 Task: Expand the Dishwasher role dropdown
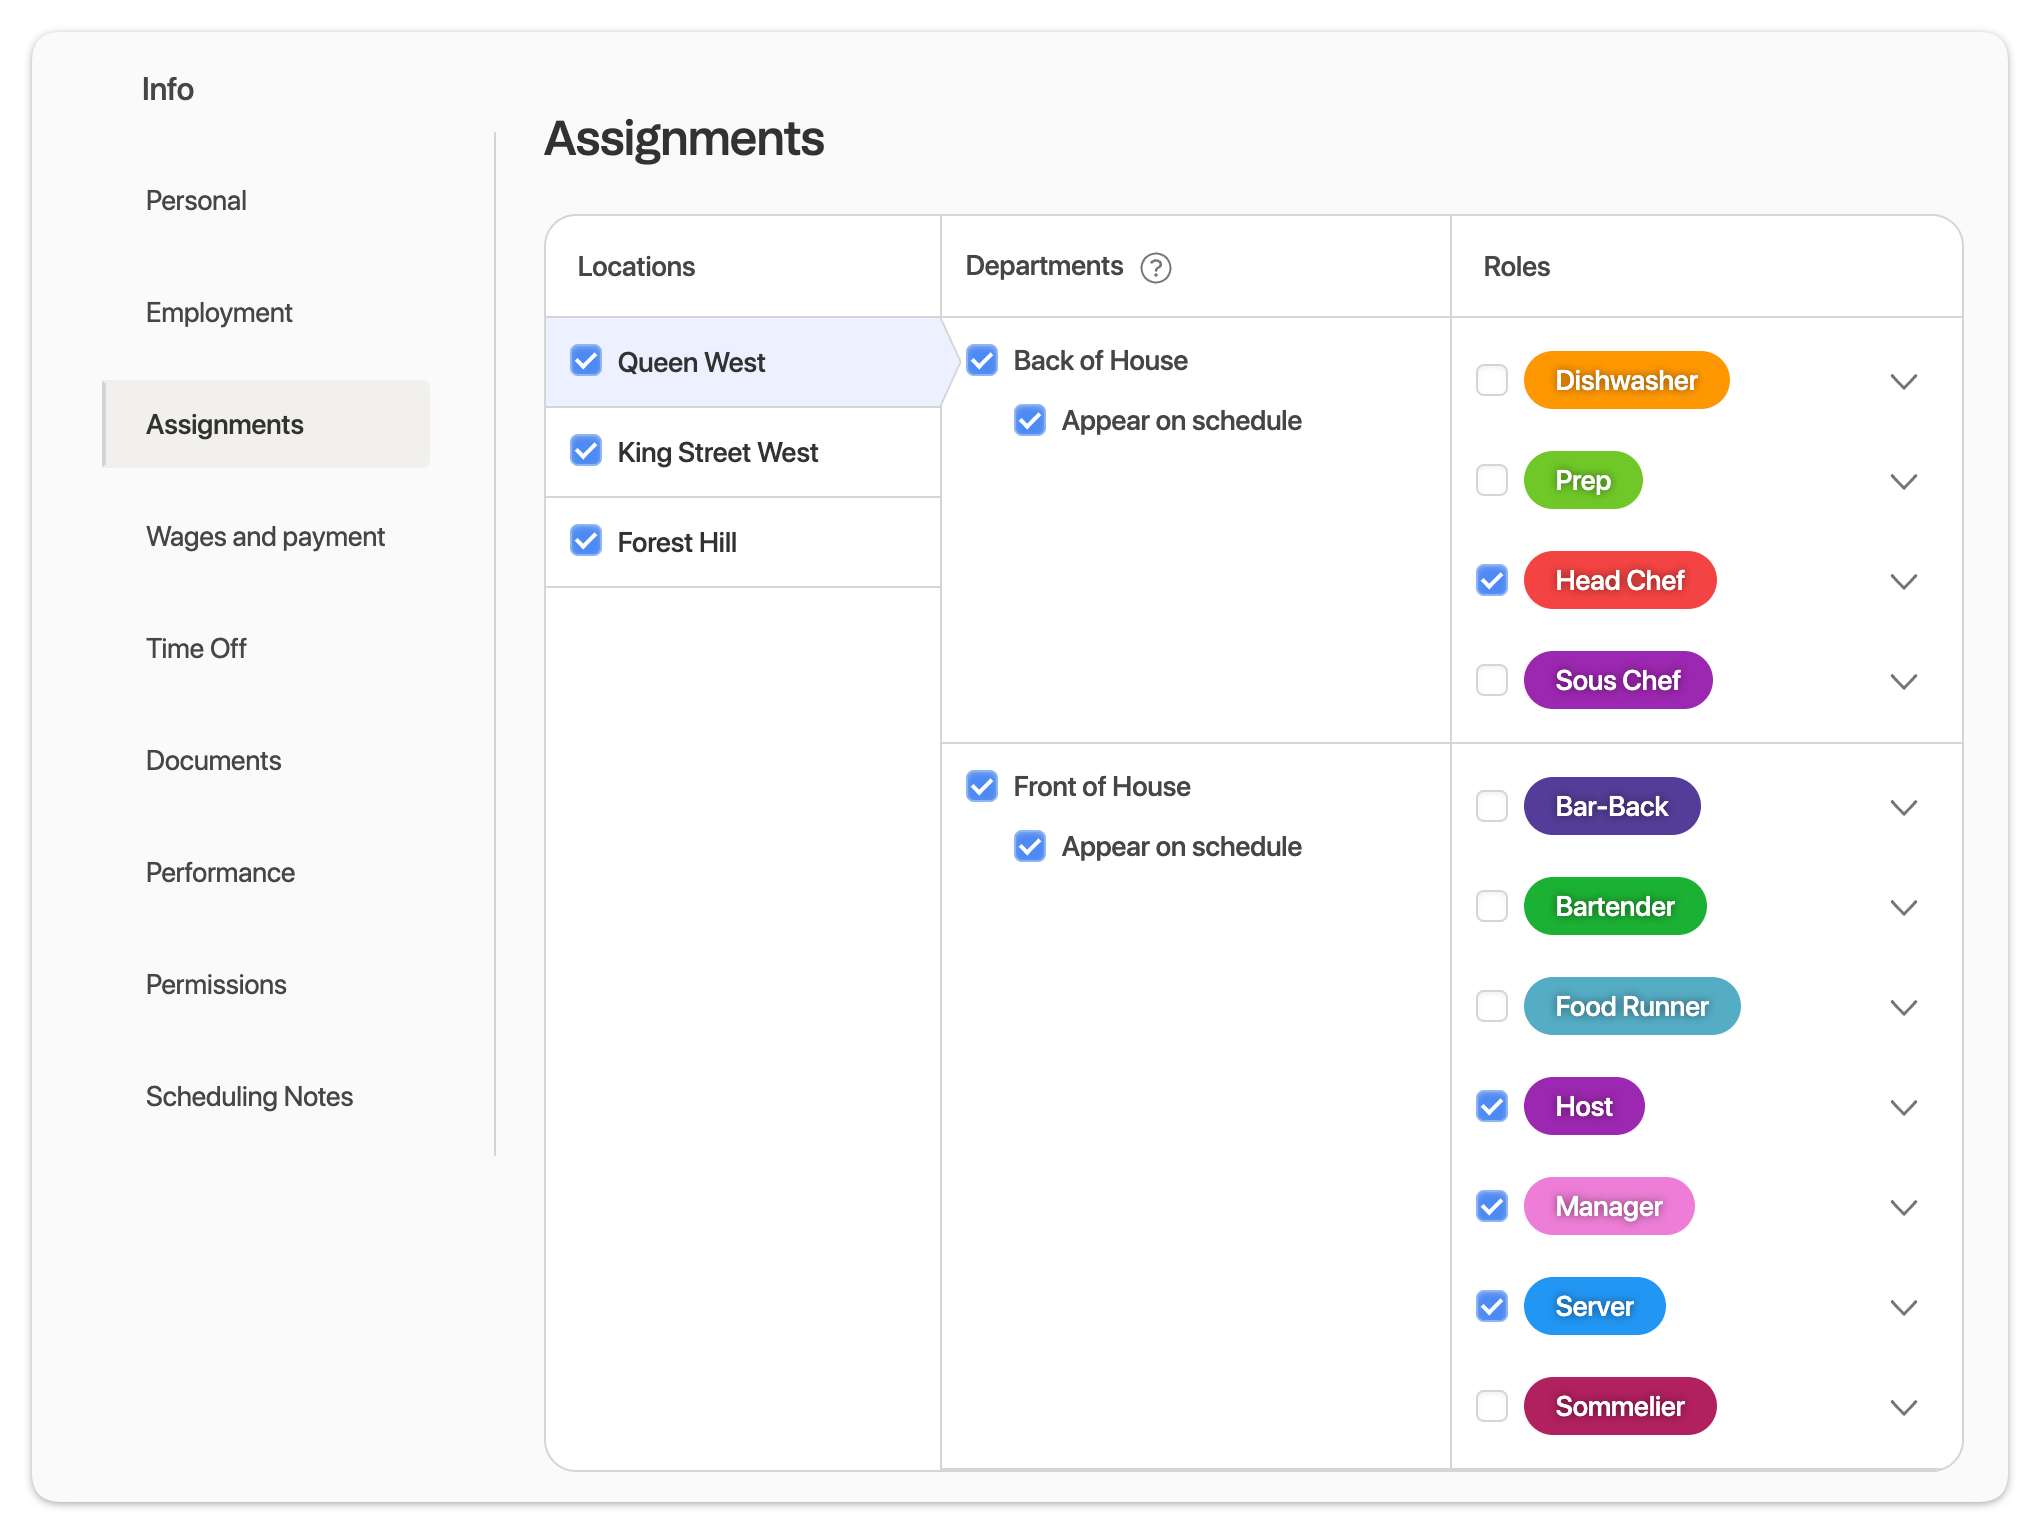point(1904,381)
